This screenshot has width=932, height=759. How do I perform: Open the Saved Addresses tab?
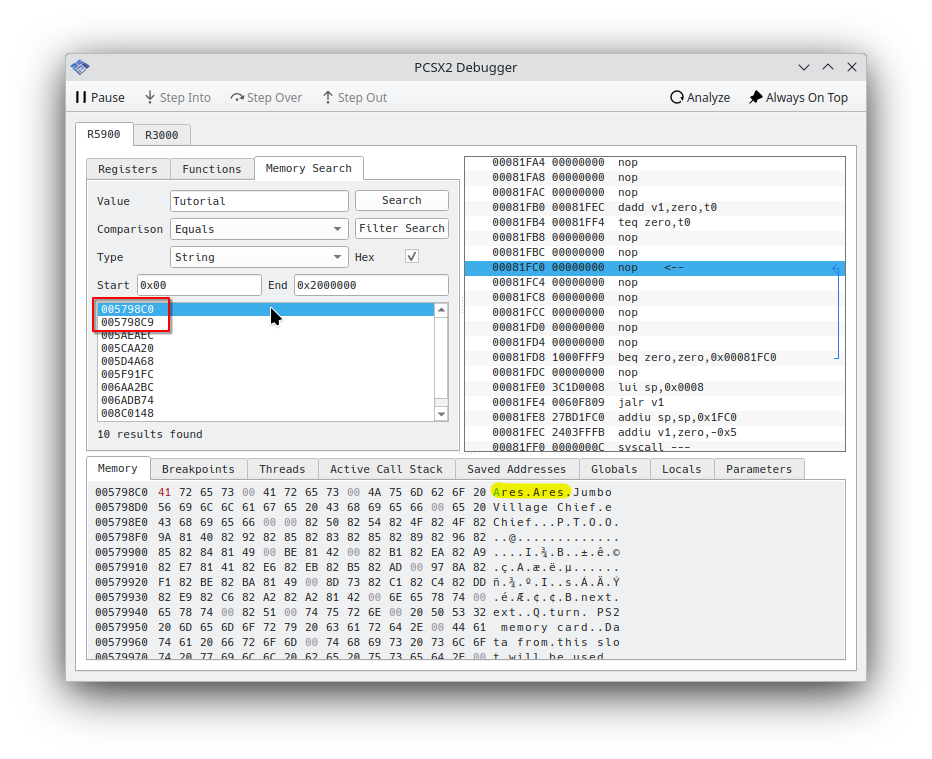click(517, 469)
